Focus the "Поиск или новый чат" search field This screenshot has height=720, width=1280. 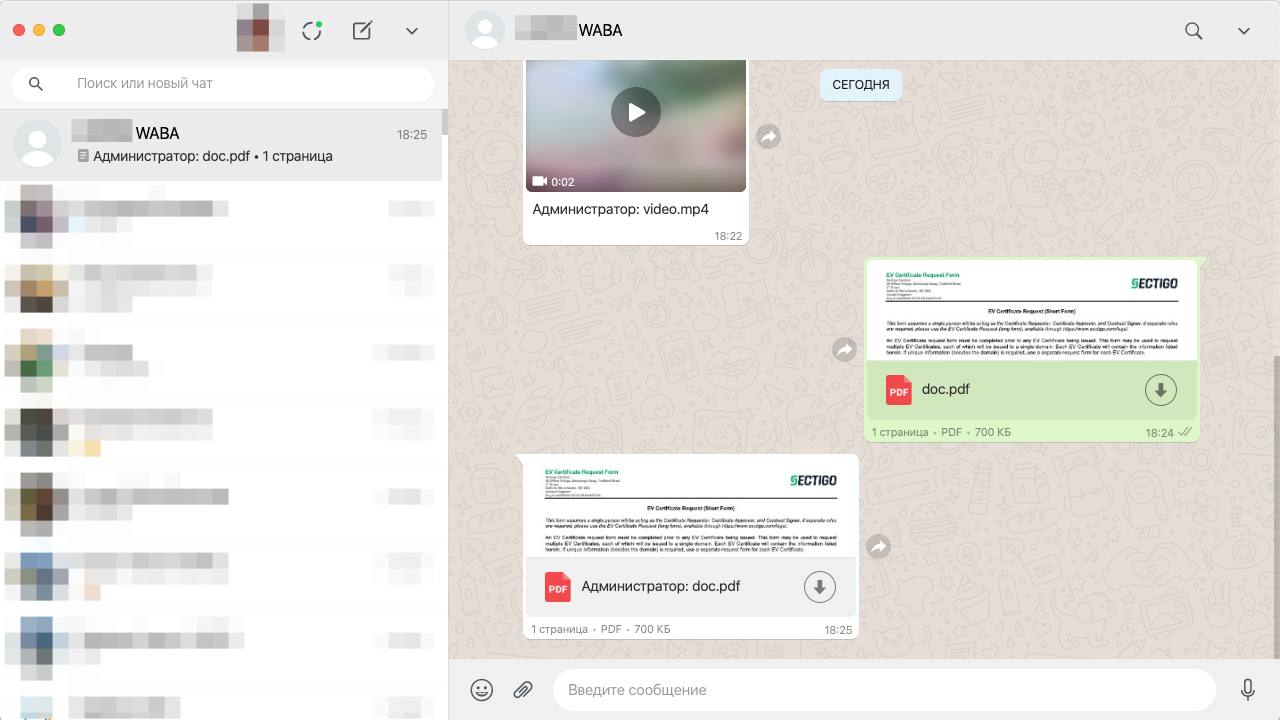point(223,84)
